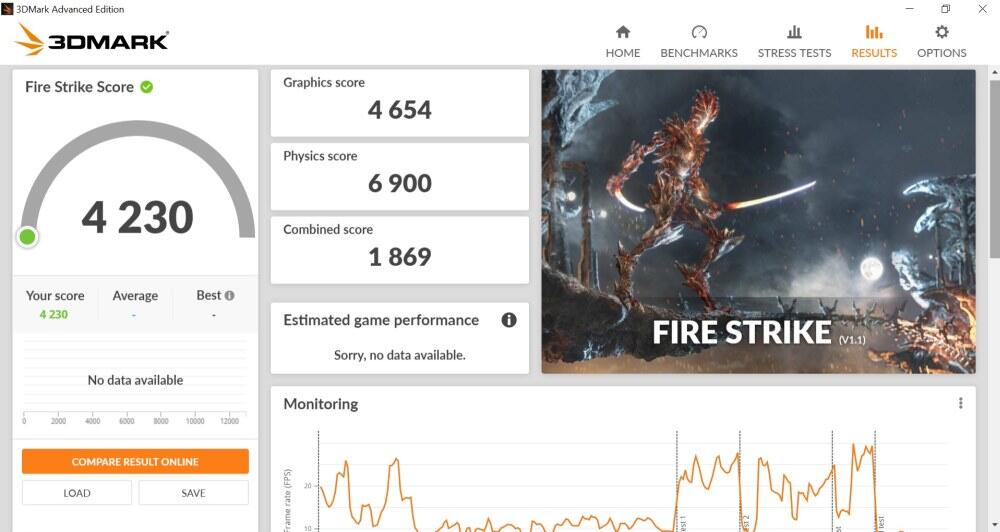Click the Estimated game performance heading
Image resolution: width=1000 pixels, height=532 pixels.
(381, 320)
